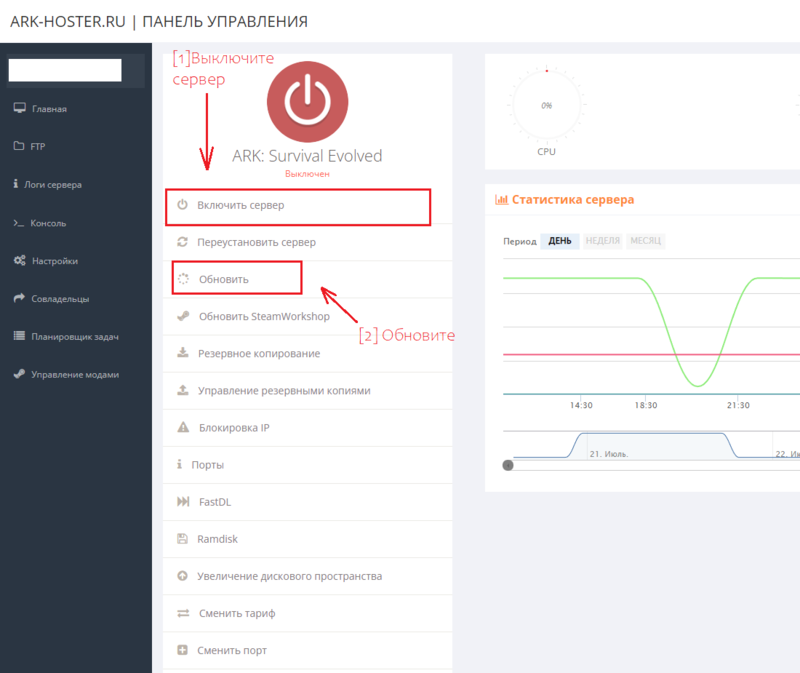Viewport: 800px width, 673px height.
Task: Open Консоль from the left sidebar
Action: [x=48, y=223]
